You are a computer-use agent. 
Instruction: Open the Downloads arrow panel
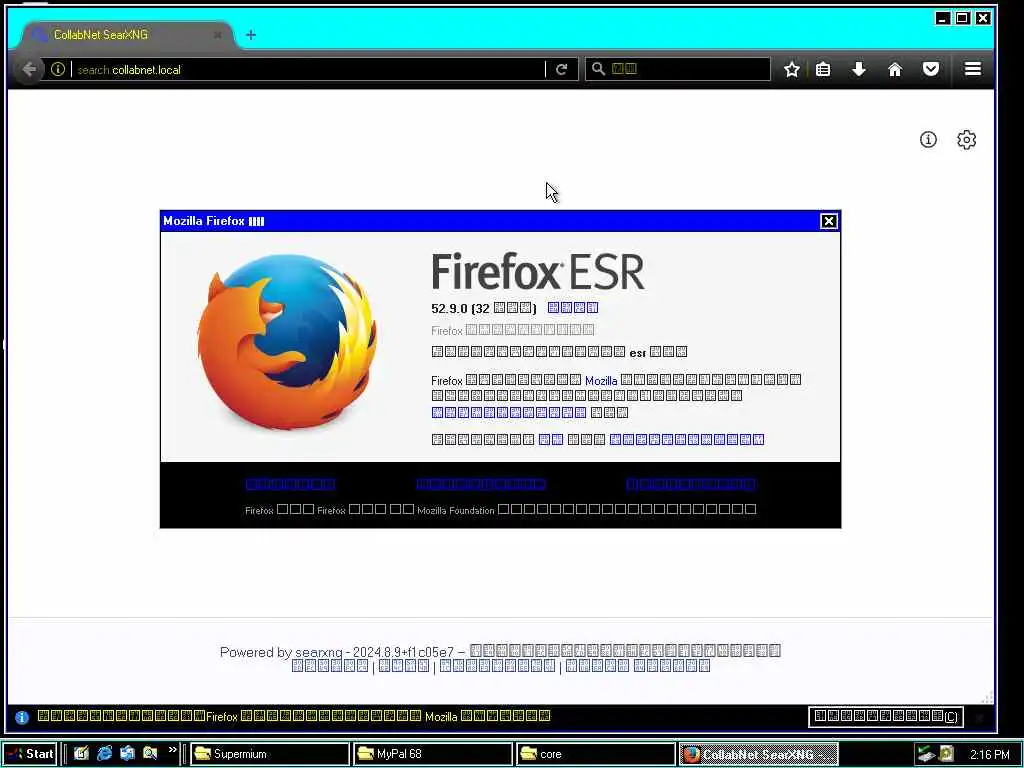tap(859, 69)
